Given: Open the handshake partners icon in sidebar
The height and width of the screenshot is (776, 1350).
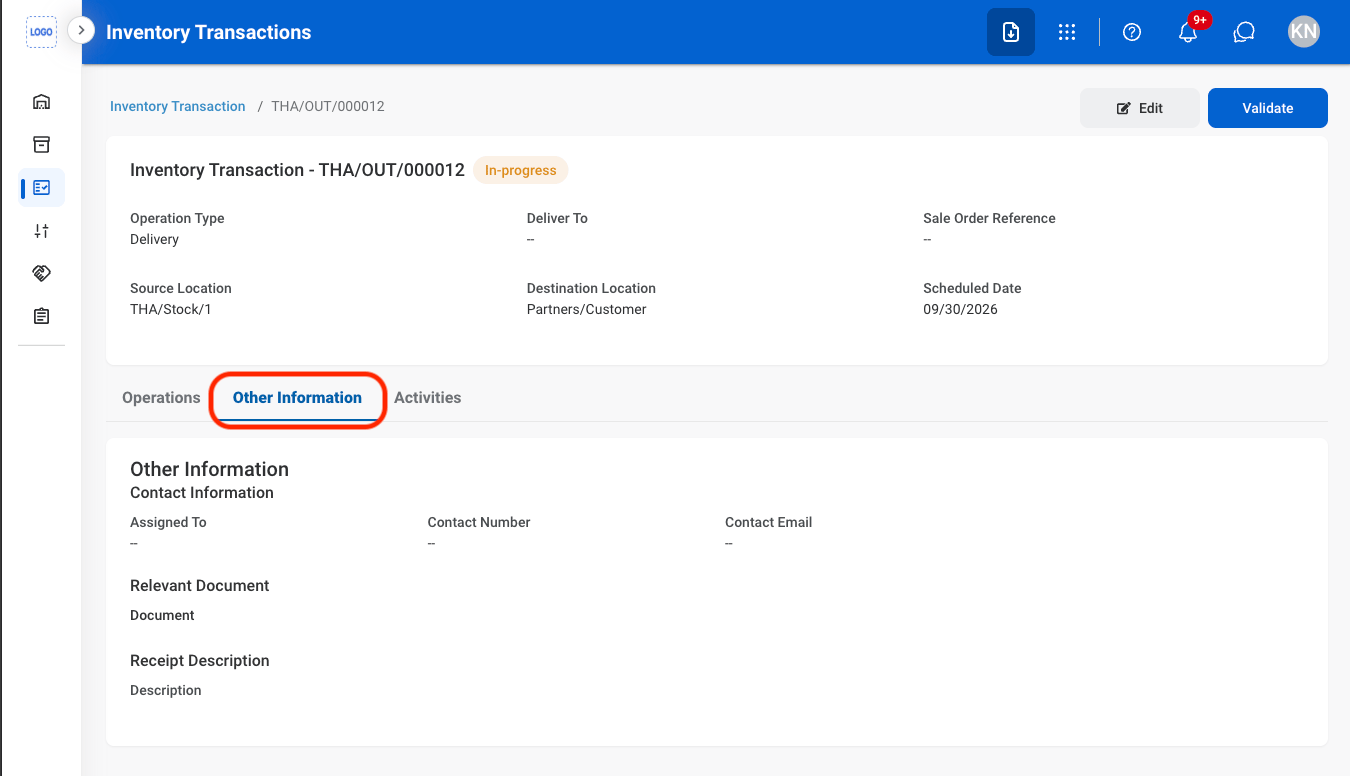Looking at the screenshot, I should pyautogui.click(x=41, y=273).
